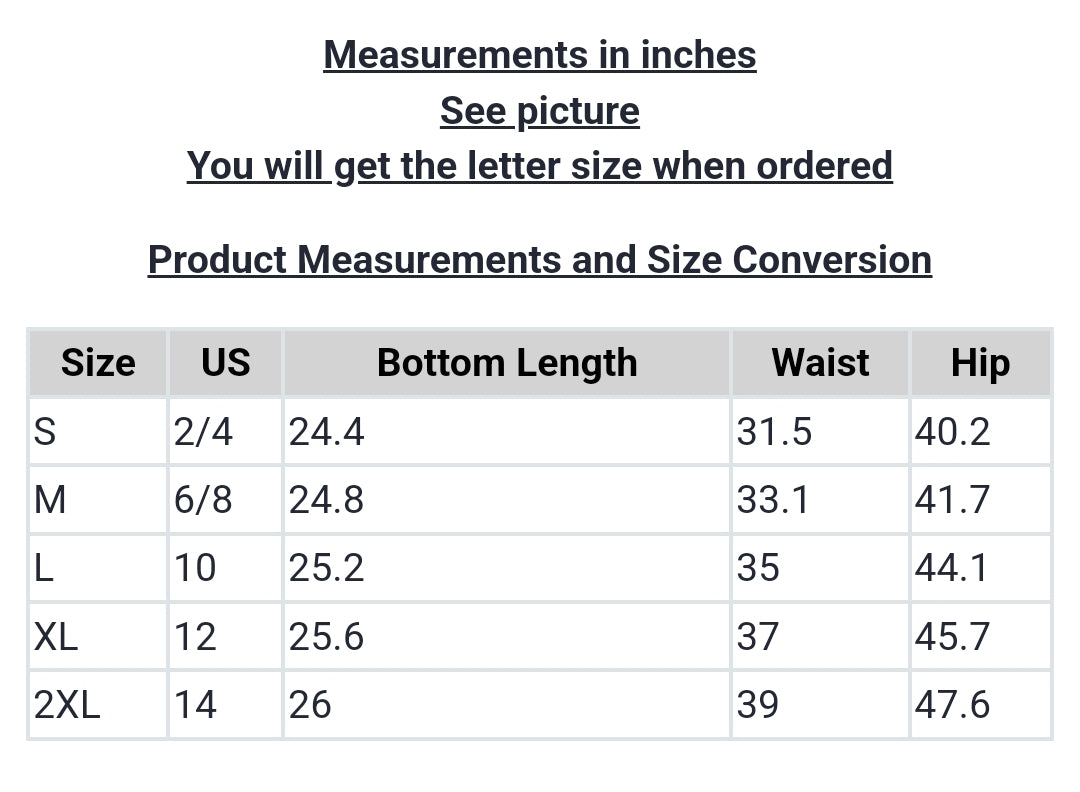This screenshot has width=1080, height=792.
Task: Click the Hip column header
Action: (x=980, y=363)
